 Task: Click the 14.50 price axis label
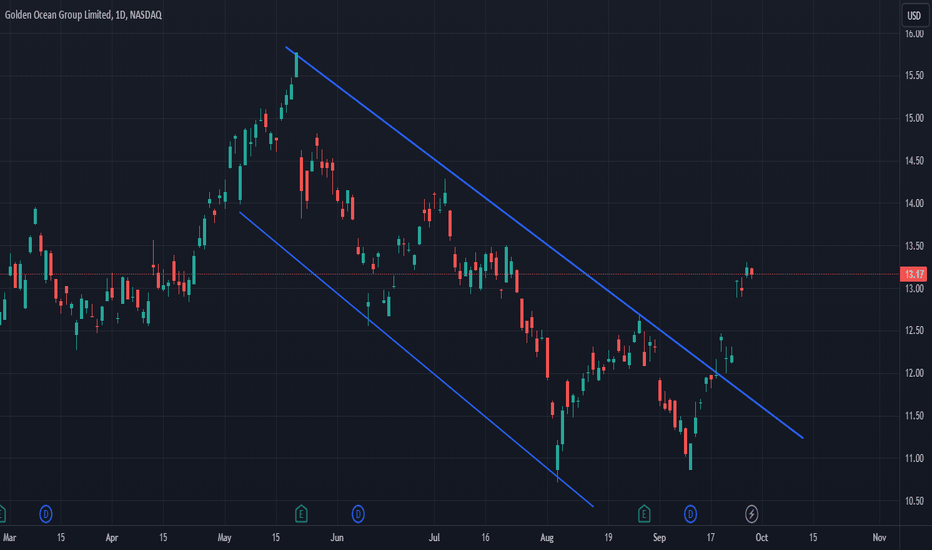coord(914,161)
